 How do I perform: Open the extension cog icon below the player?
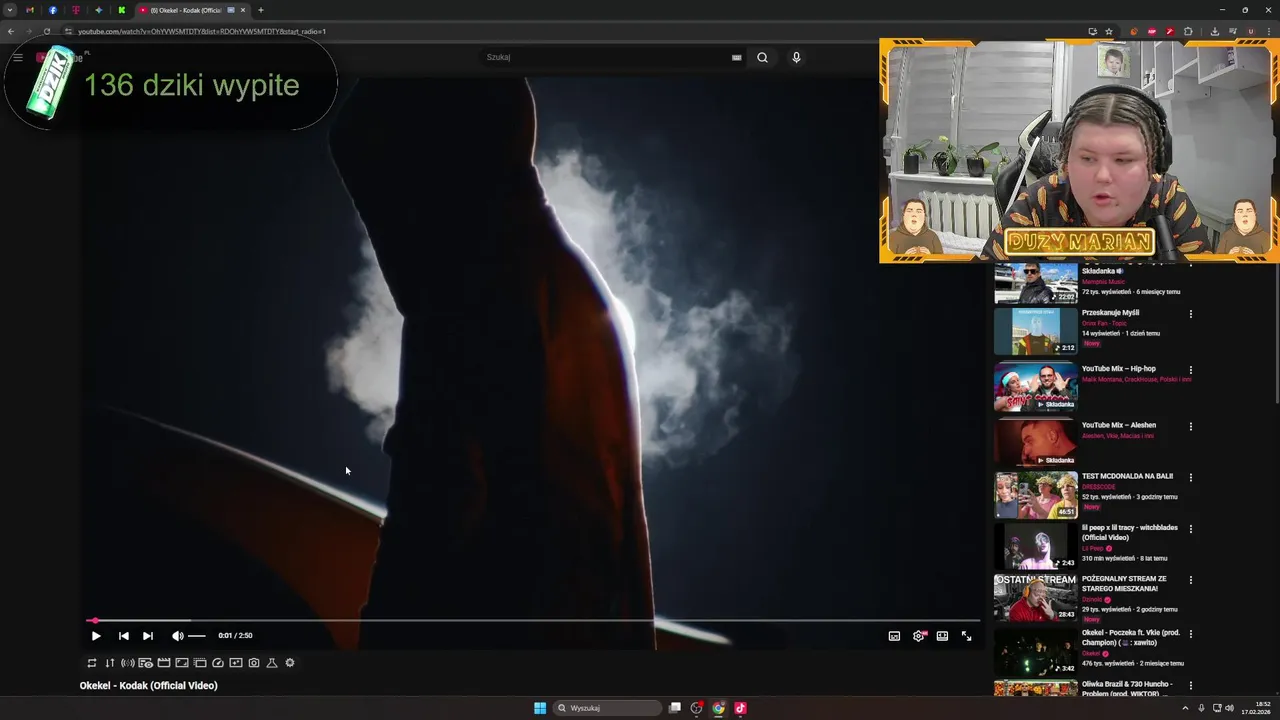(290, 663)
